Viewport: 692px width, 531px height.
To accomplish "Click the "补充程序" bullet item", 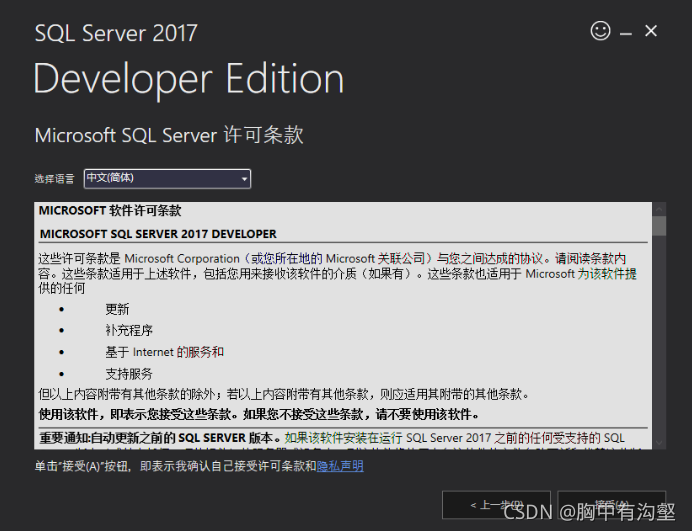I will 129,331.
